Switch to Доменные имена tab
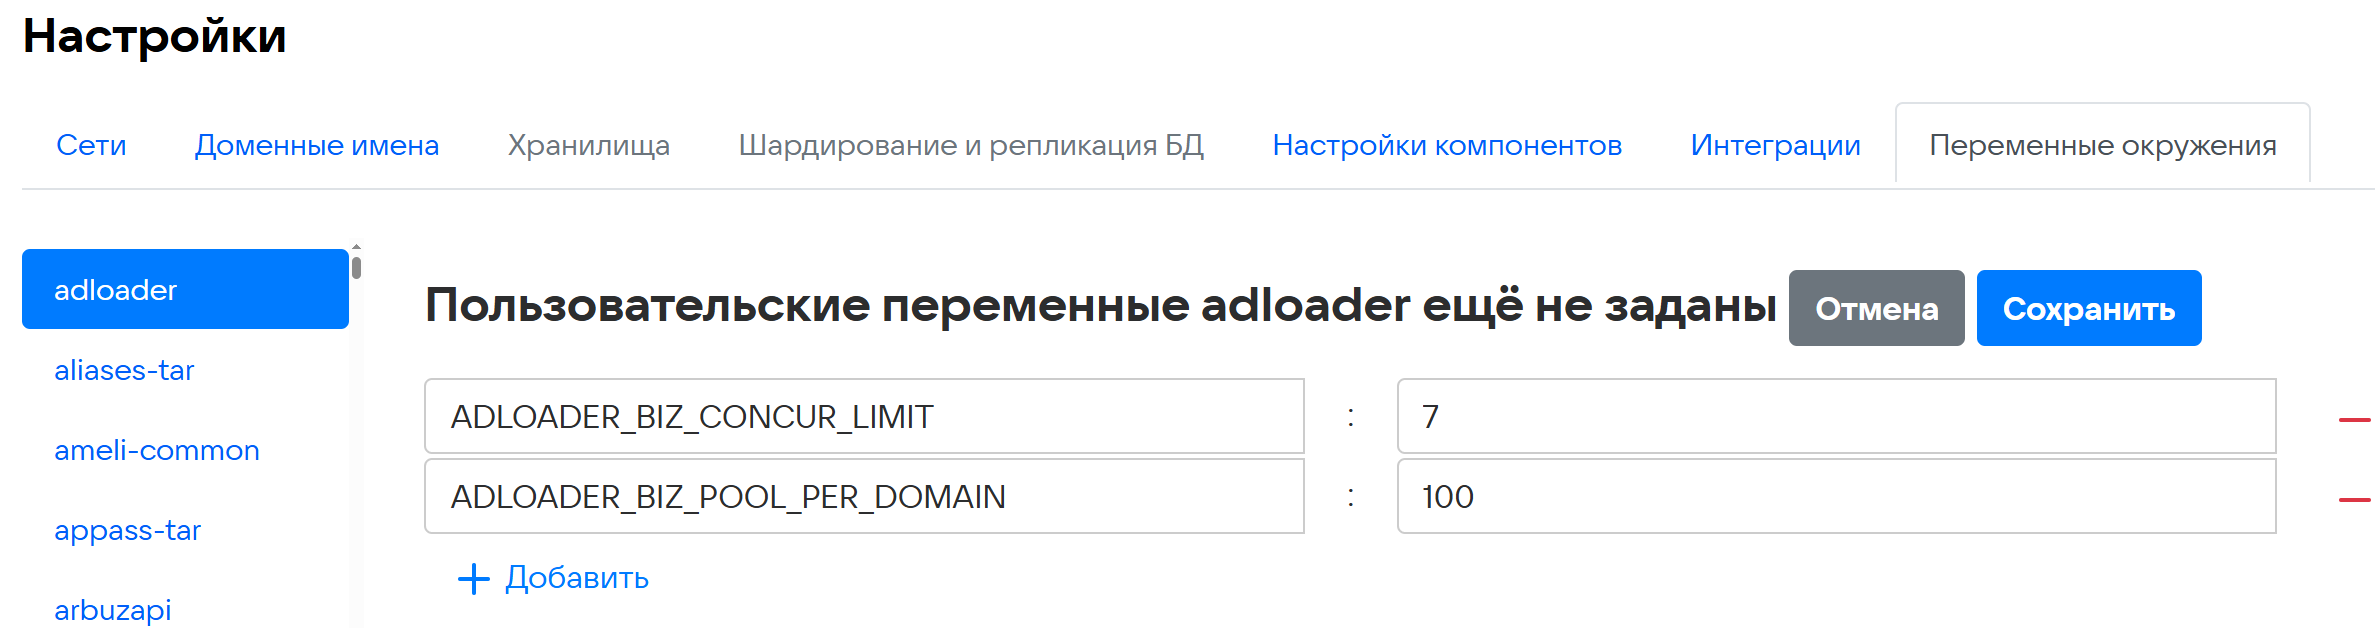Image resolution: width=2380 pixels, height=628 pixels. coord(317,146)
